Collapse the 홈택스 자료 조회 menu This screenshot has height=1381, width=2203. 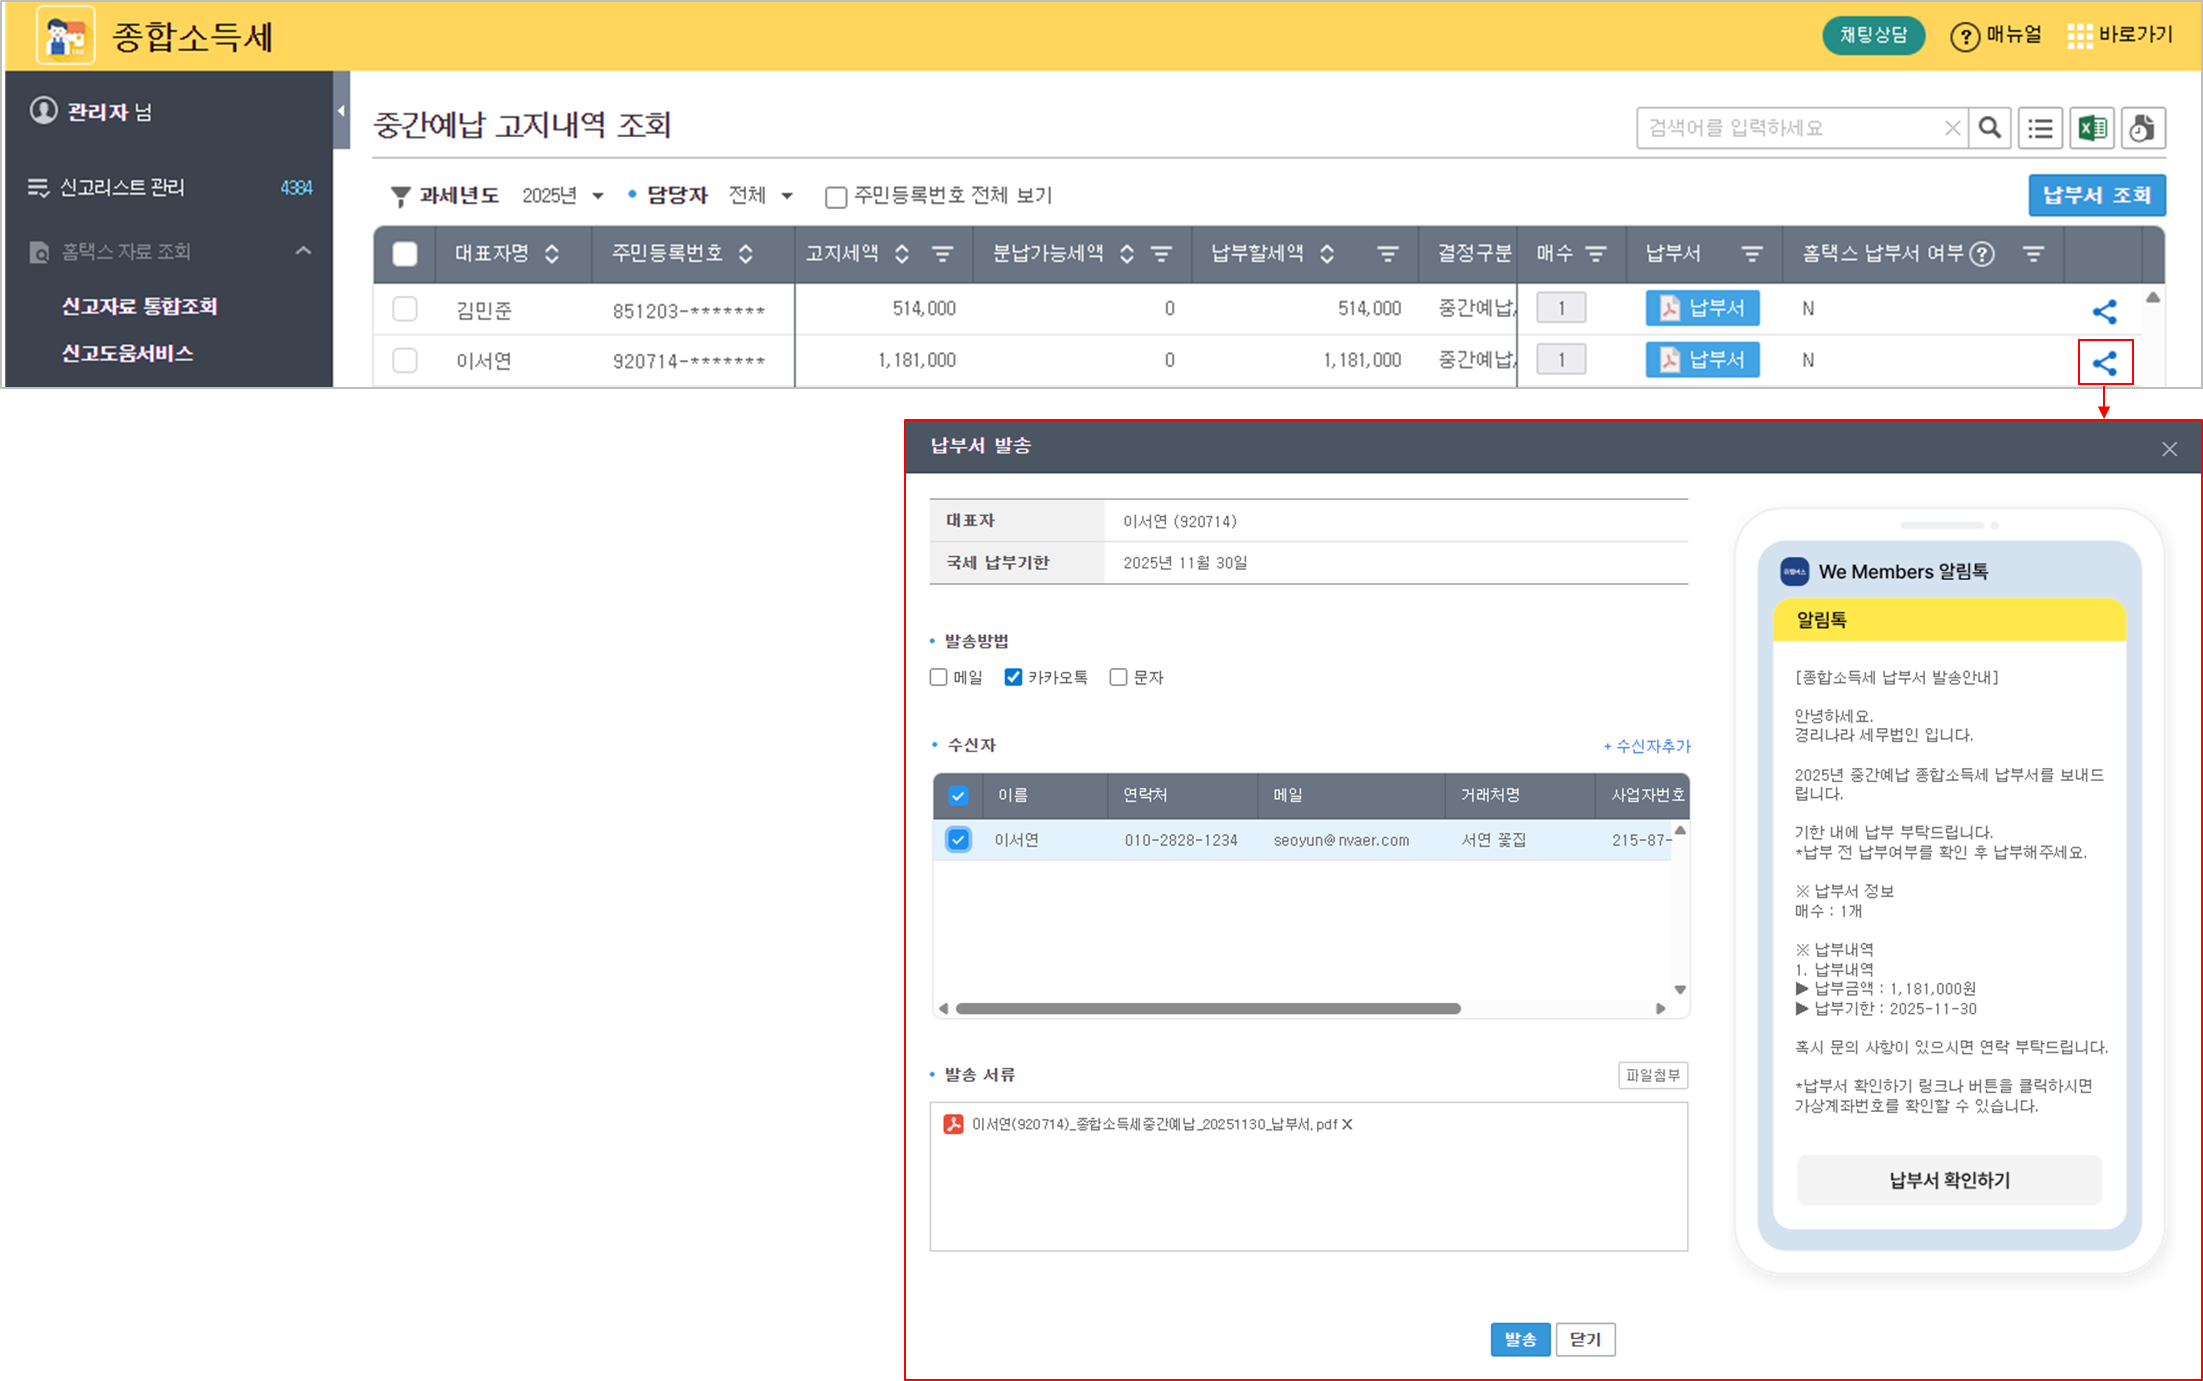pyautogui.click(x=303, y=251)
